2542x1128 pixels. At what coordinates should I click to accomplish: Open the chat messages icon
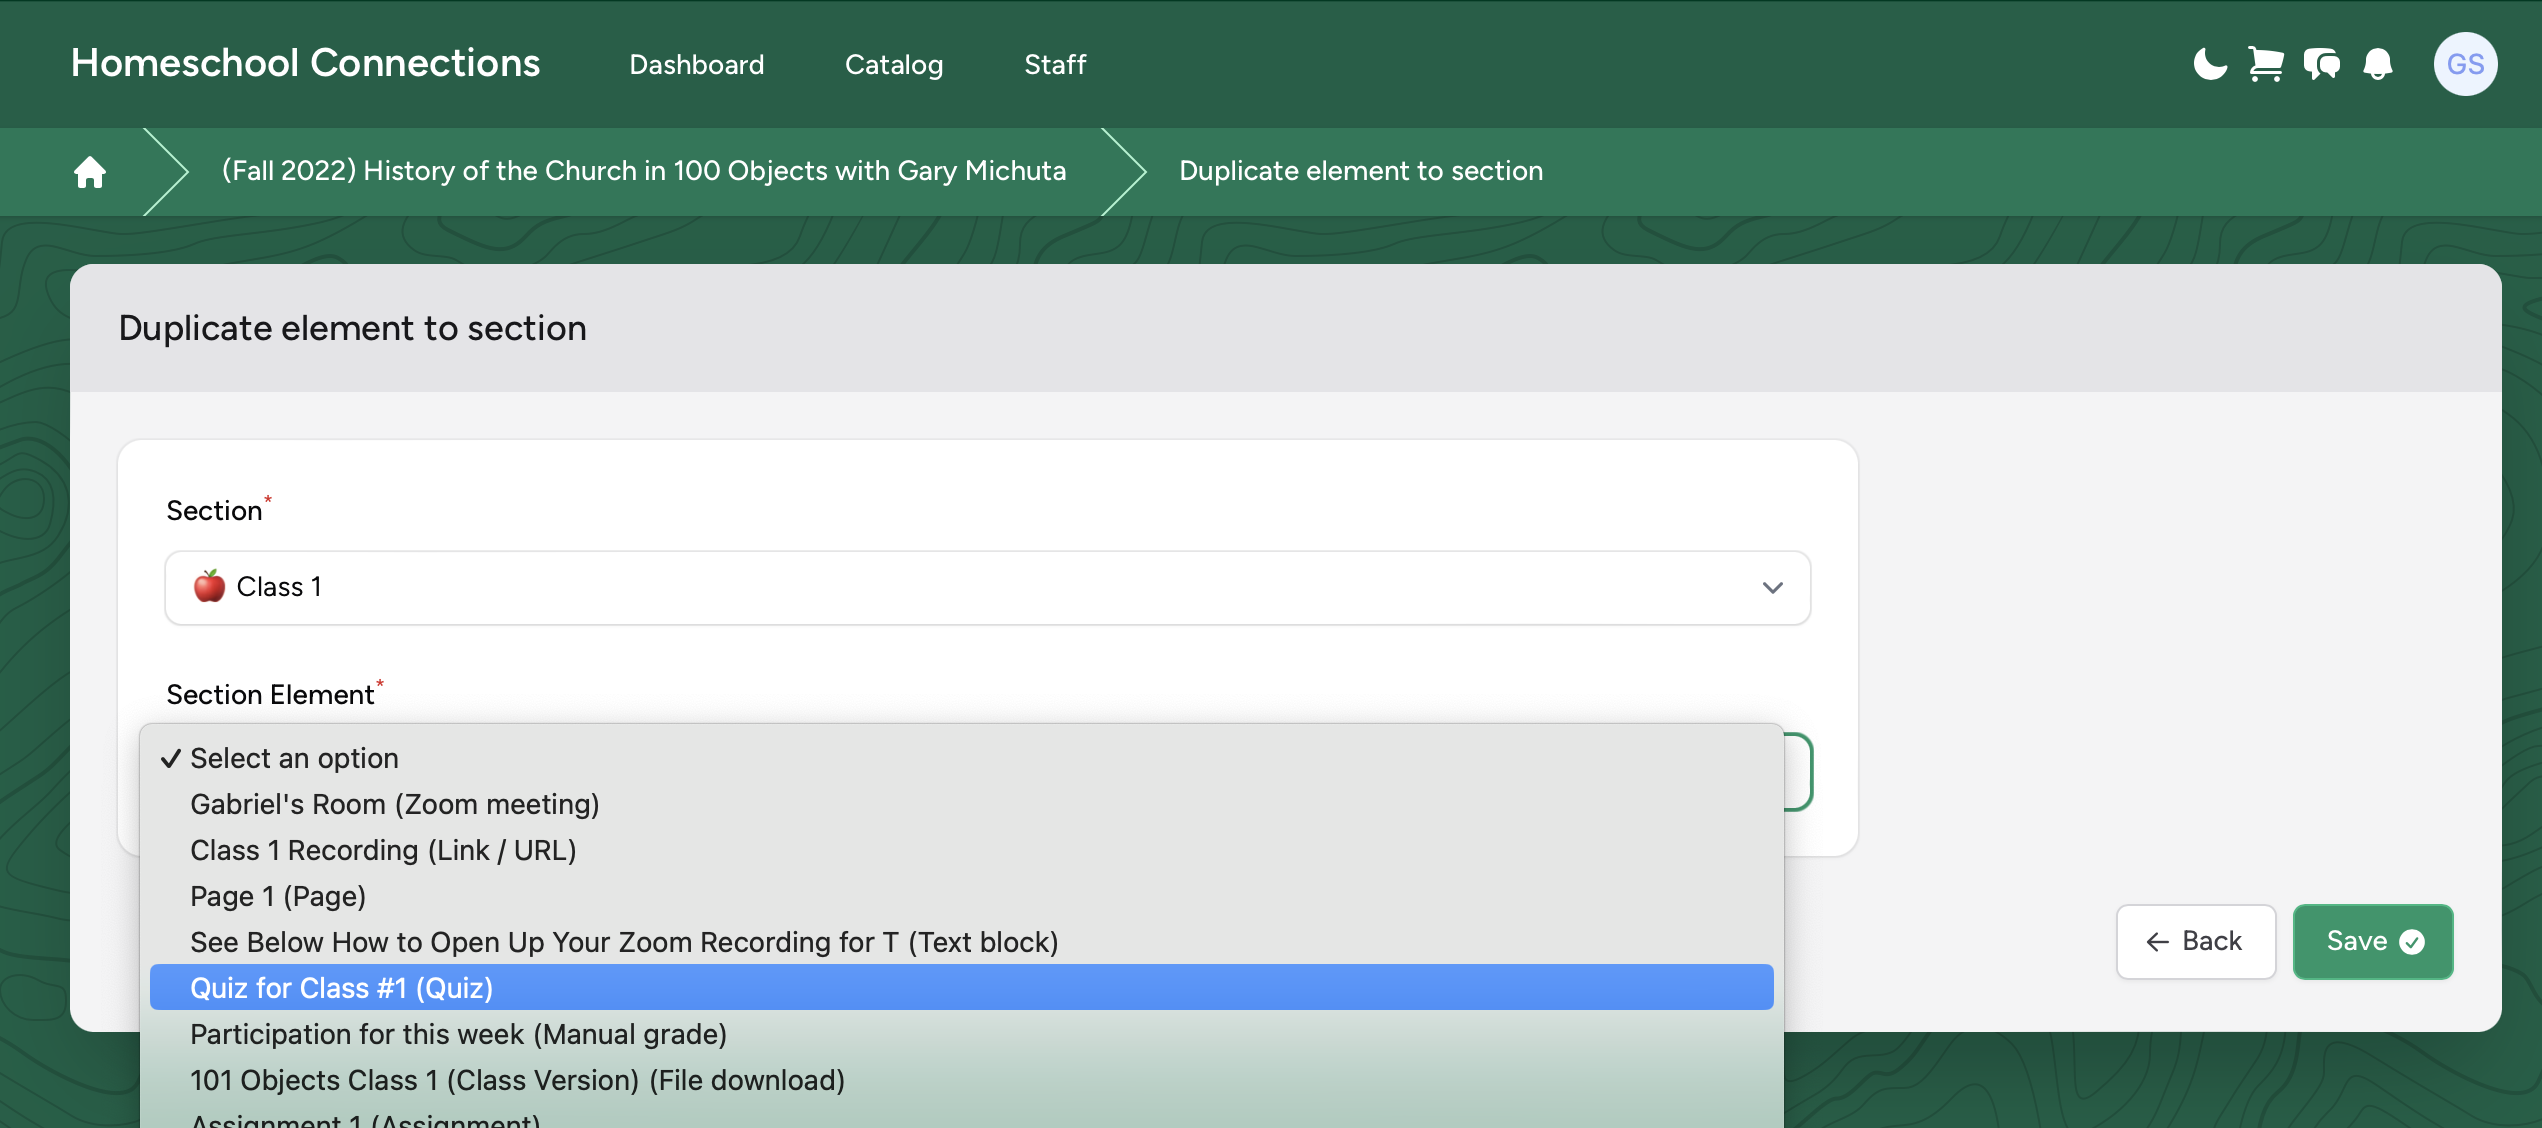click(x=2322, y=64)
